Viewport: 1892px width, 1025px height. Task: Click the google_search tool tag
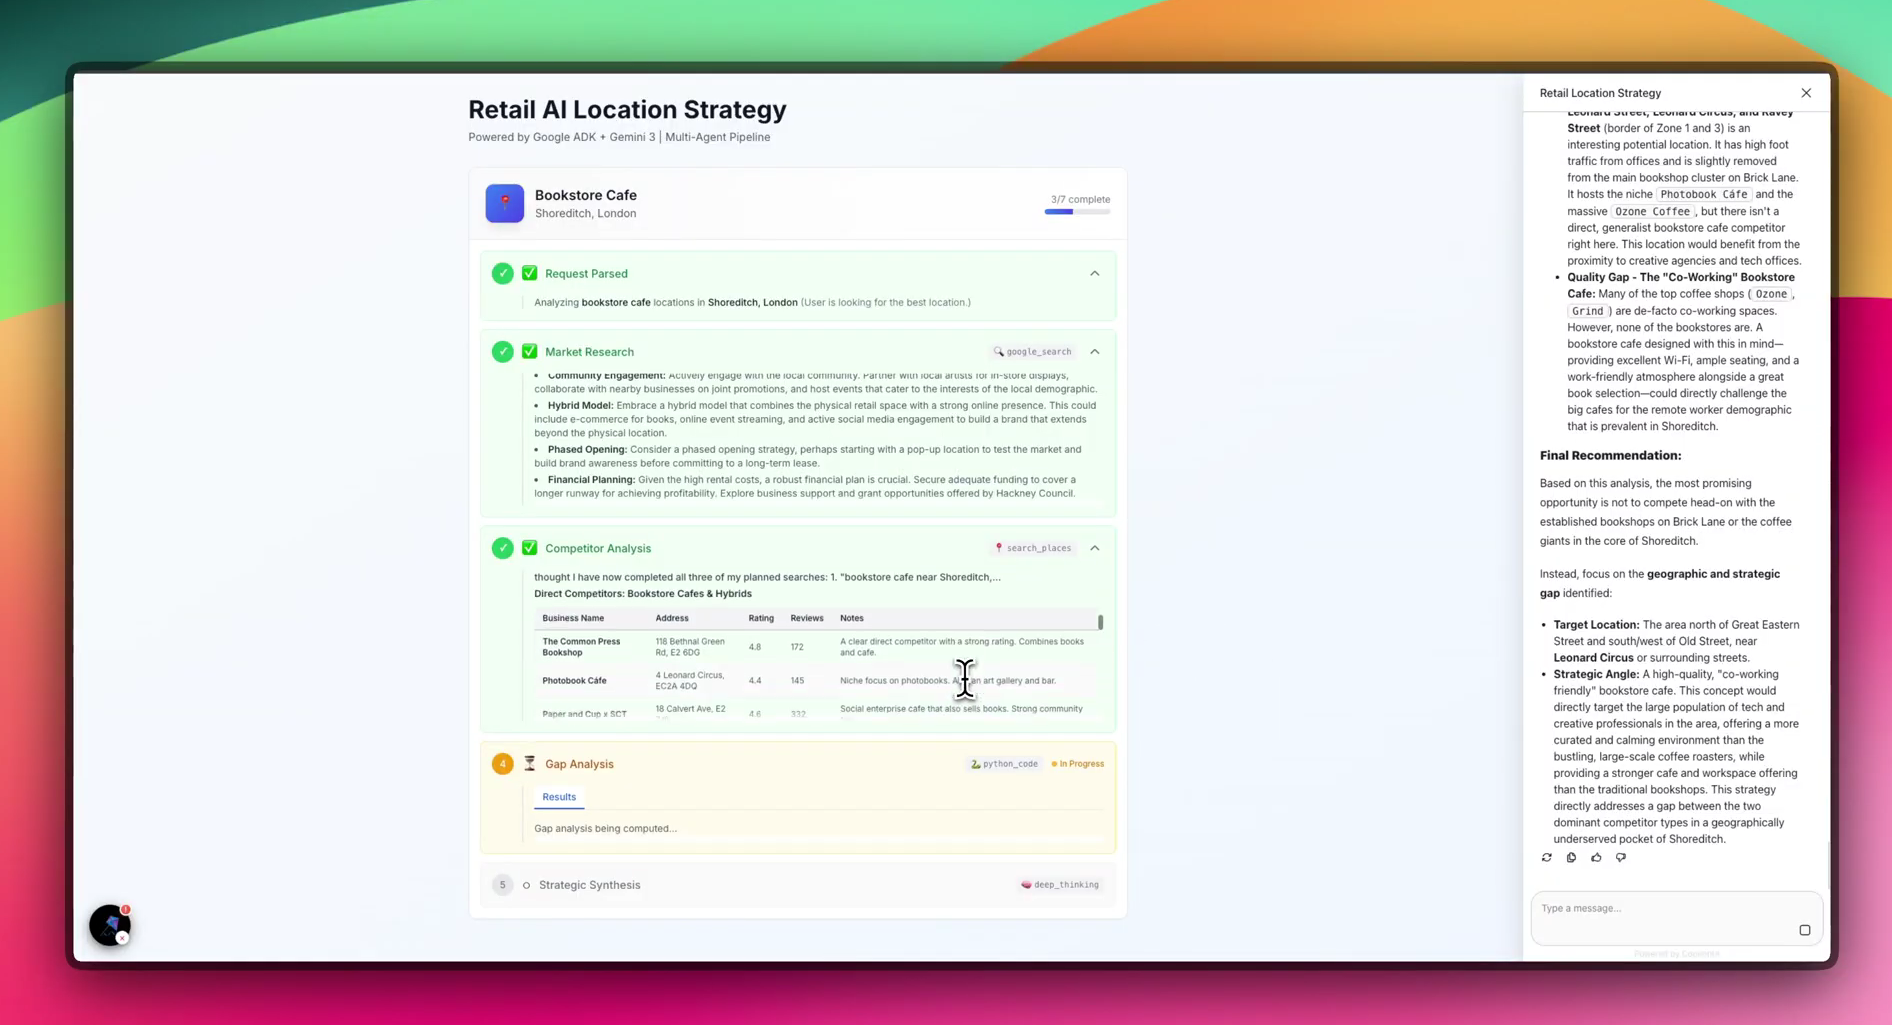point(1032,352)
